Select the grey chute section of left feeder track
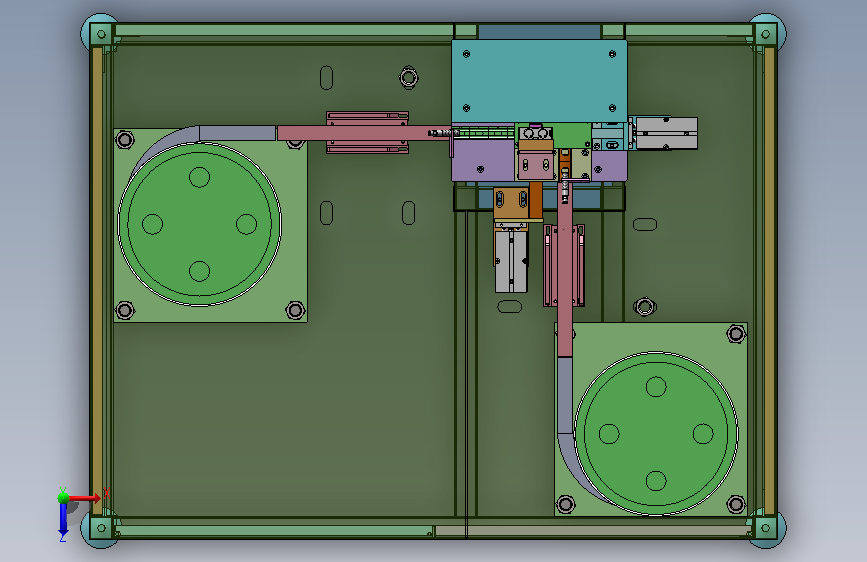 click(237, 133)
